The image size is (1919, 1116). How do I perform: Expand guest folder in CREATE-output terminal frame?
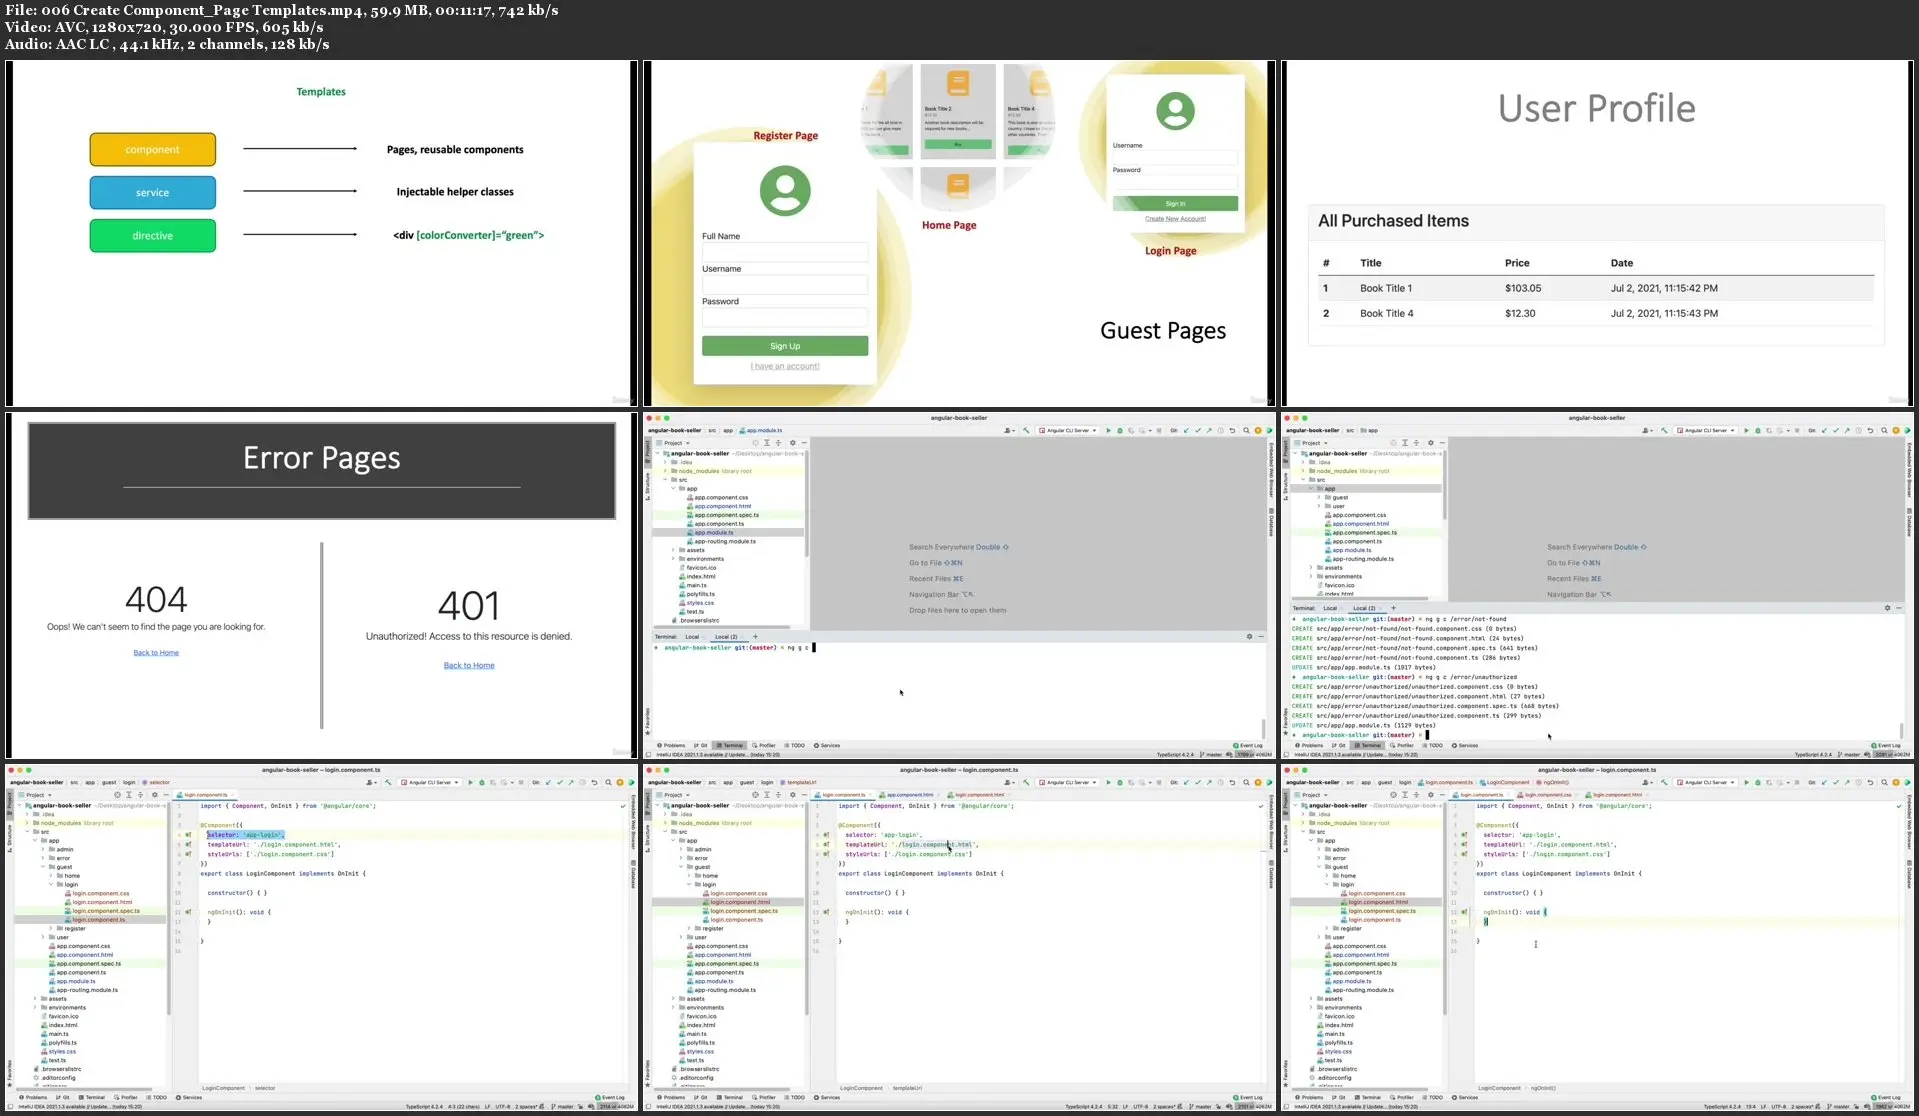1319,497
